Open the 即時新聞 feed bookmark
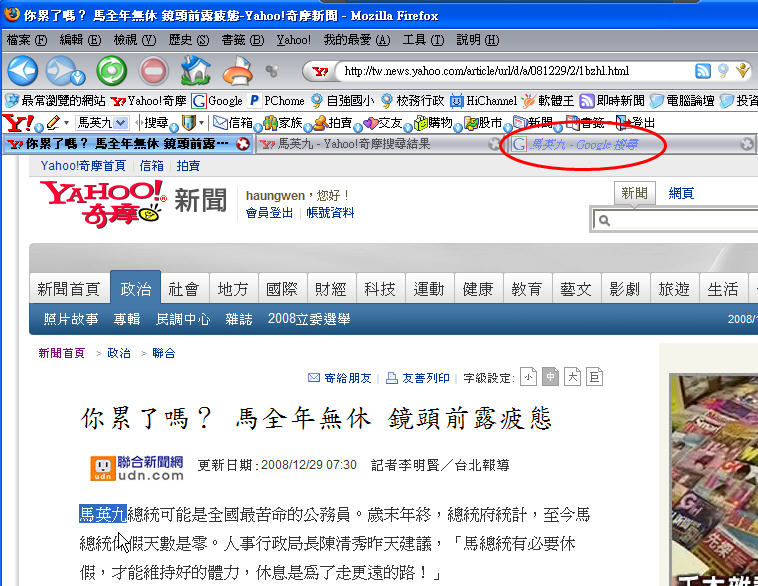758x586 pixels. pos(612,101)
